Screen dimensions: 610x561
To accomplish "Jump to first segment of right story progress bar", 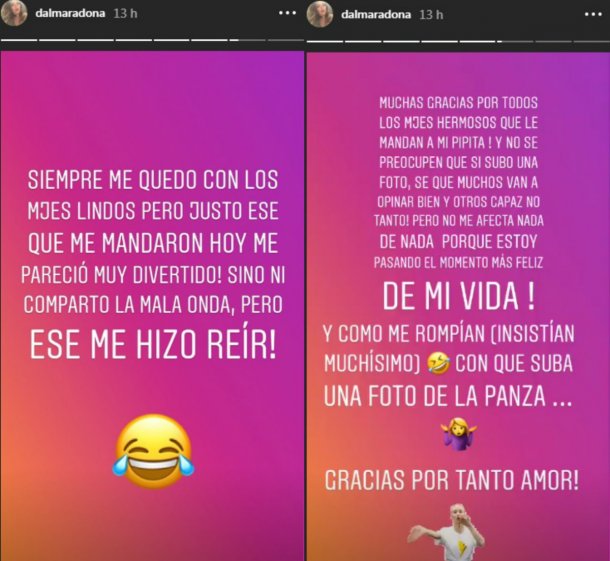I will coord(325,41).
